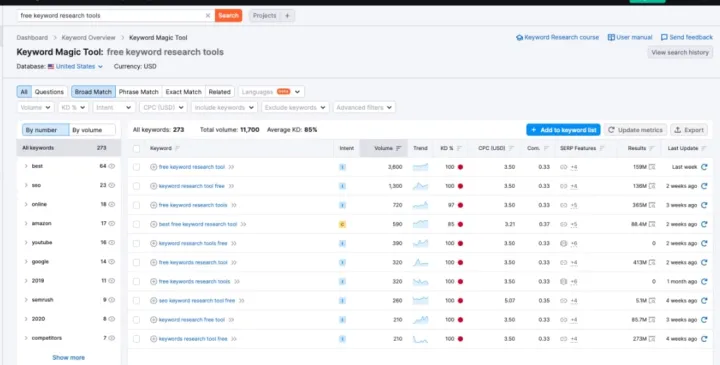
Task: Click View search history button
Action: (680, 52)
